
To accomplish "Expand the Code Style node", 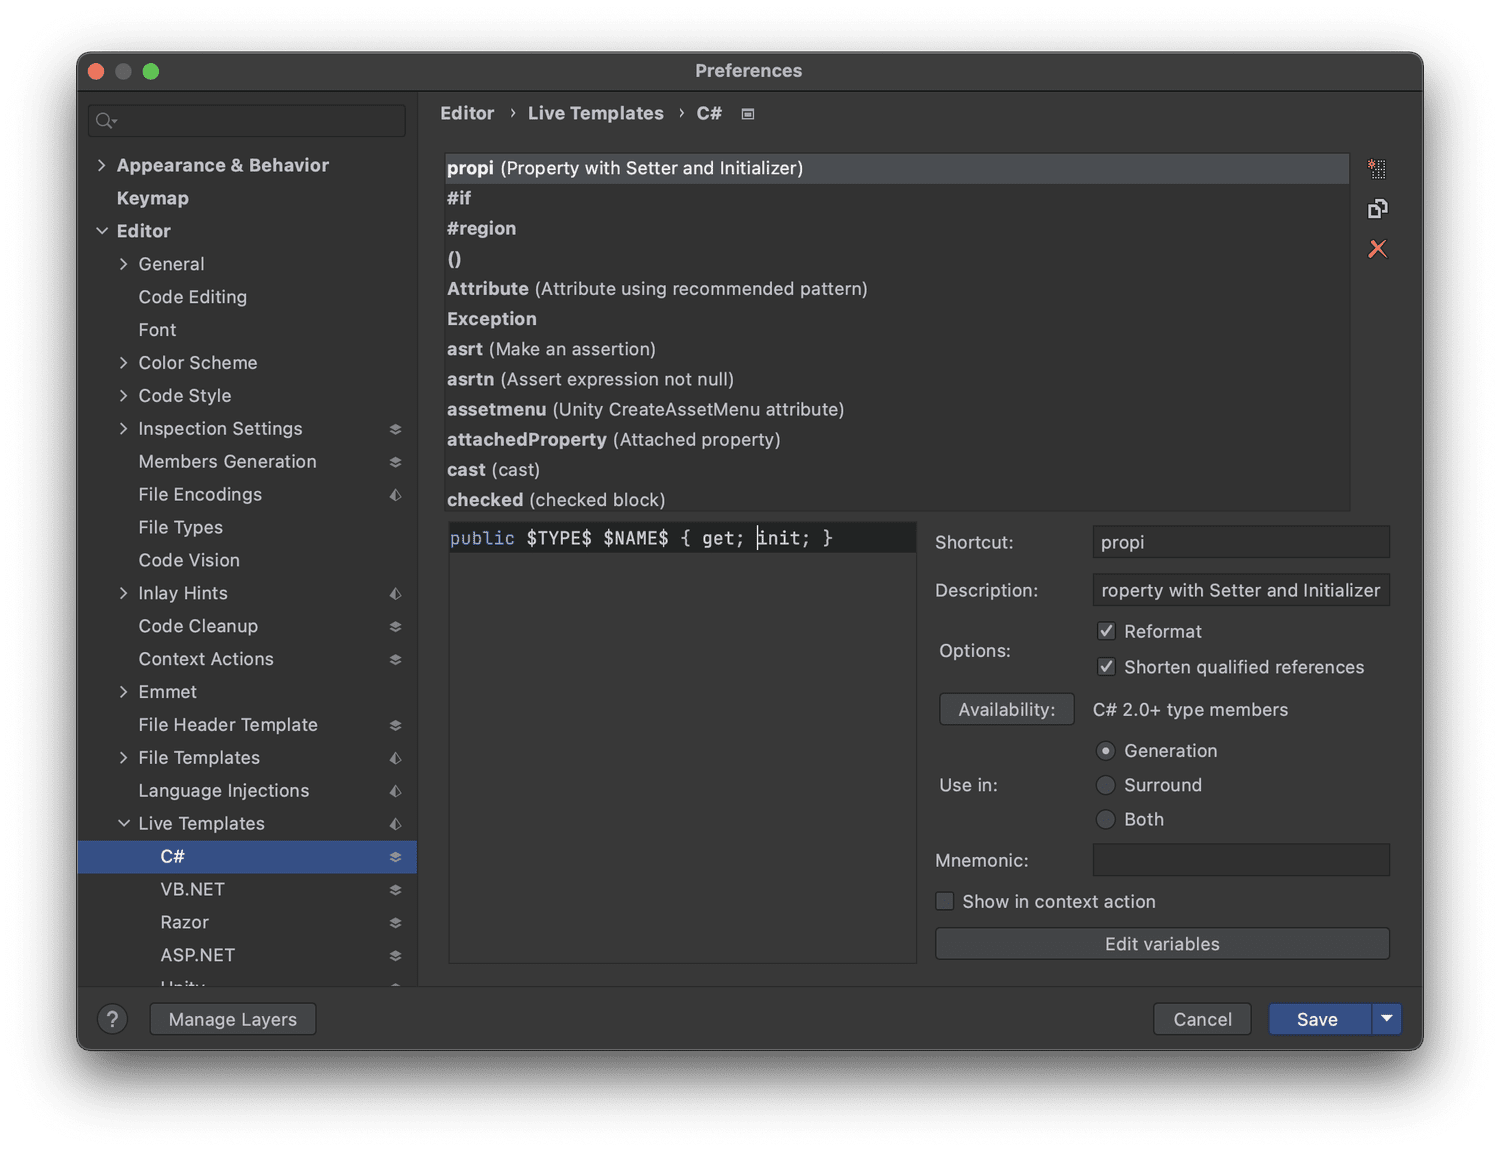I will point(124,396).
